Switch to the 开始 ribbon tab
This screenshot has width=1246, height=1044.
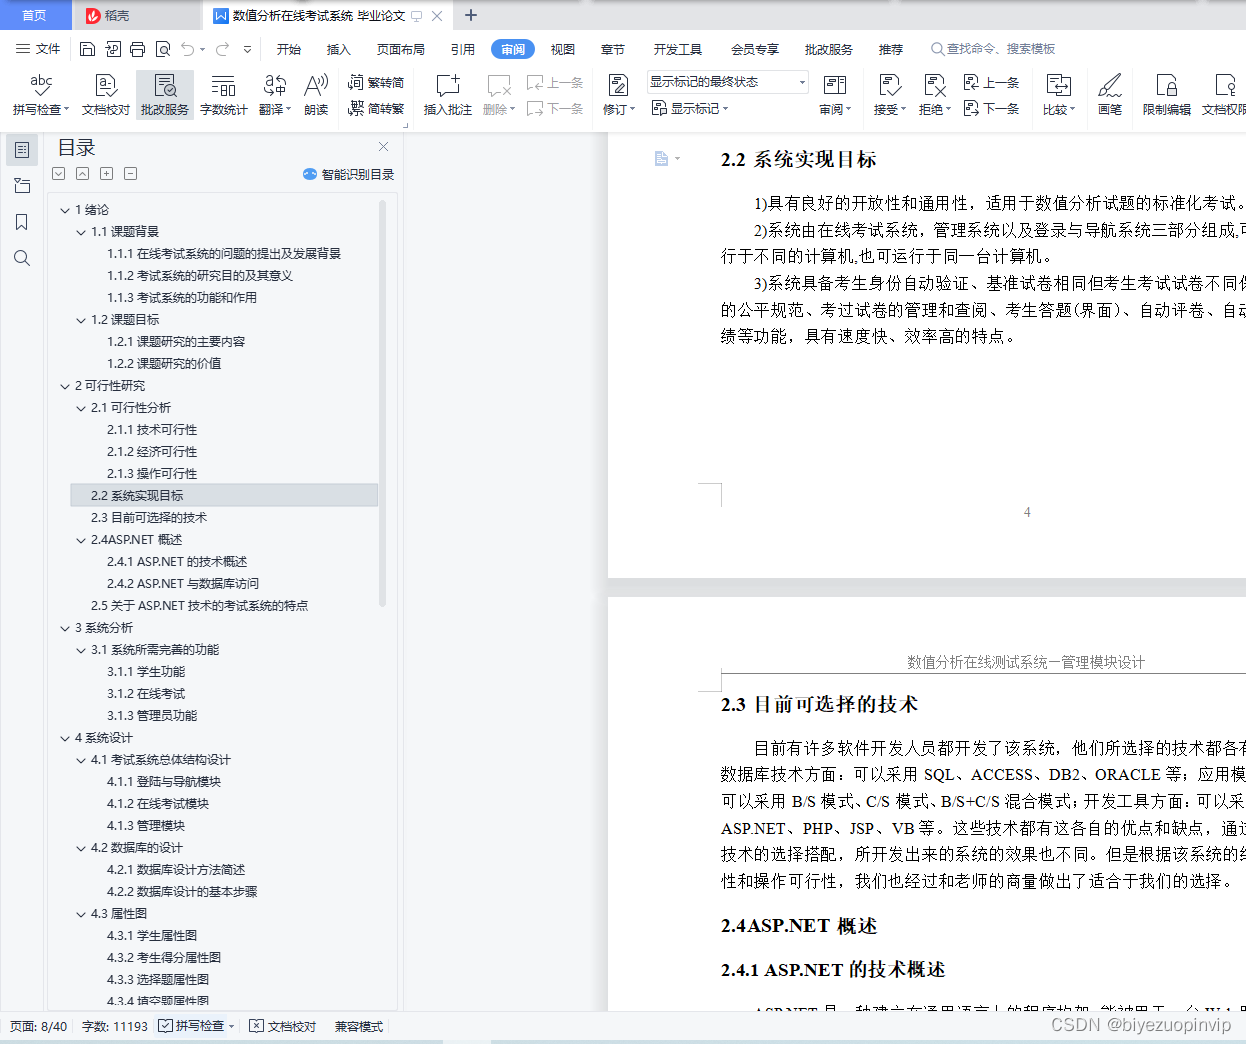click(289, 49)
